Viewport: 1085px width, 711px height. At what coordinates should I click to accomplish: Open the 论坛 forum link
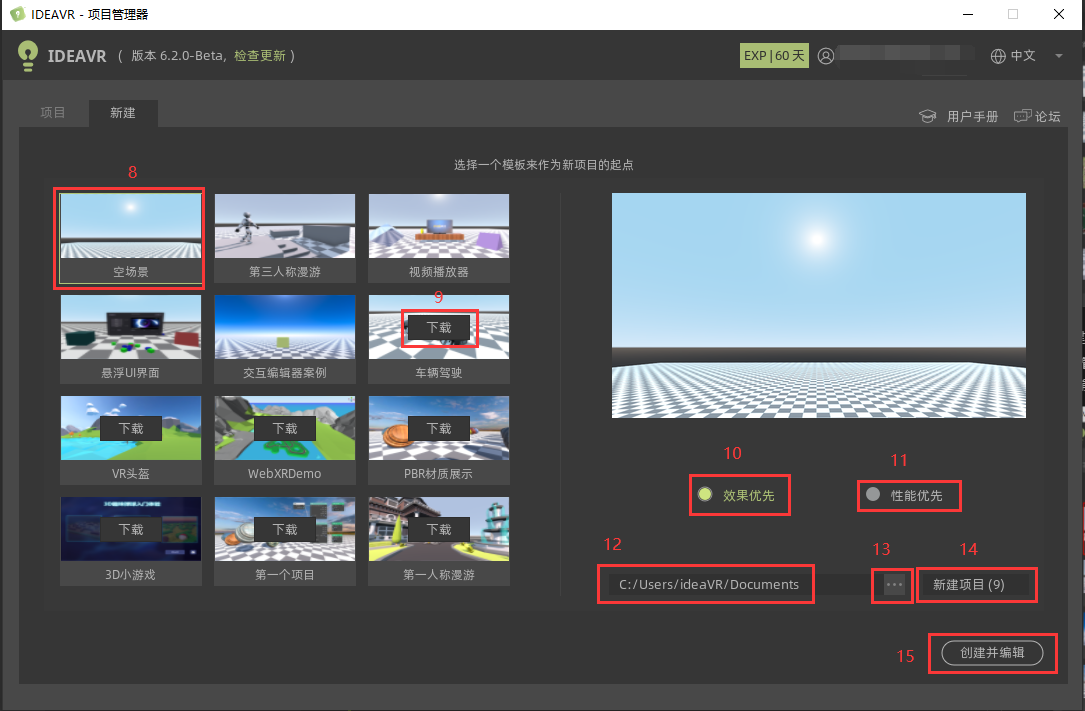pyautogui.click(x=1047, y=116)
